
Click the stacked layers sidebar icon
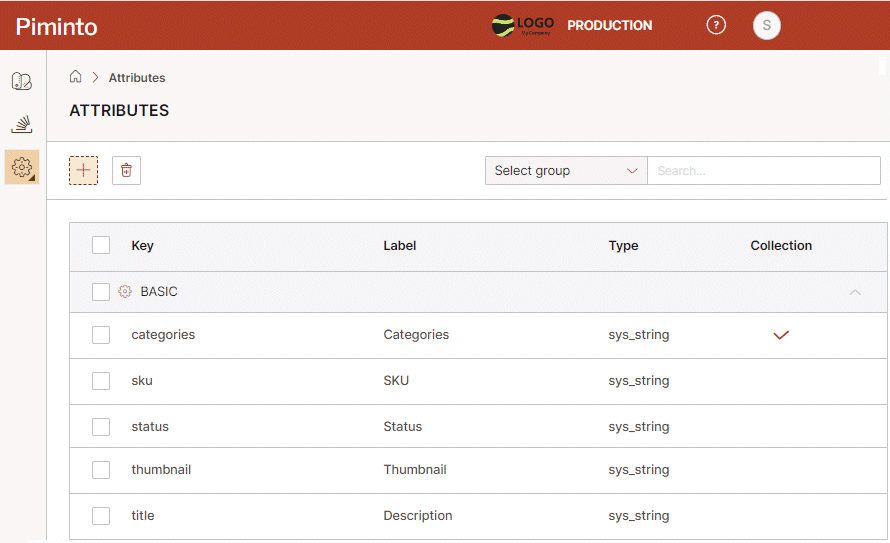(22, 124)
